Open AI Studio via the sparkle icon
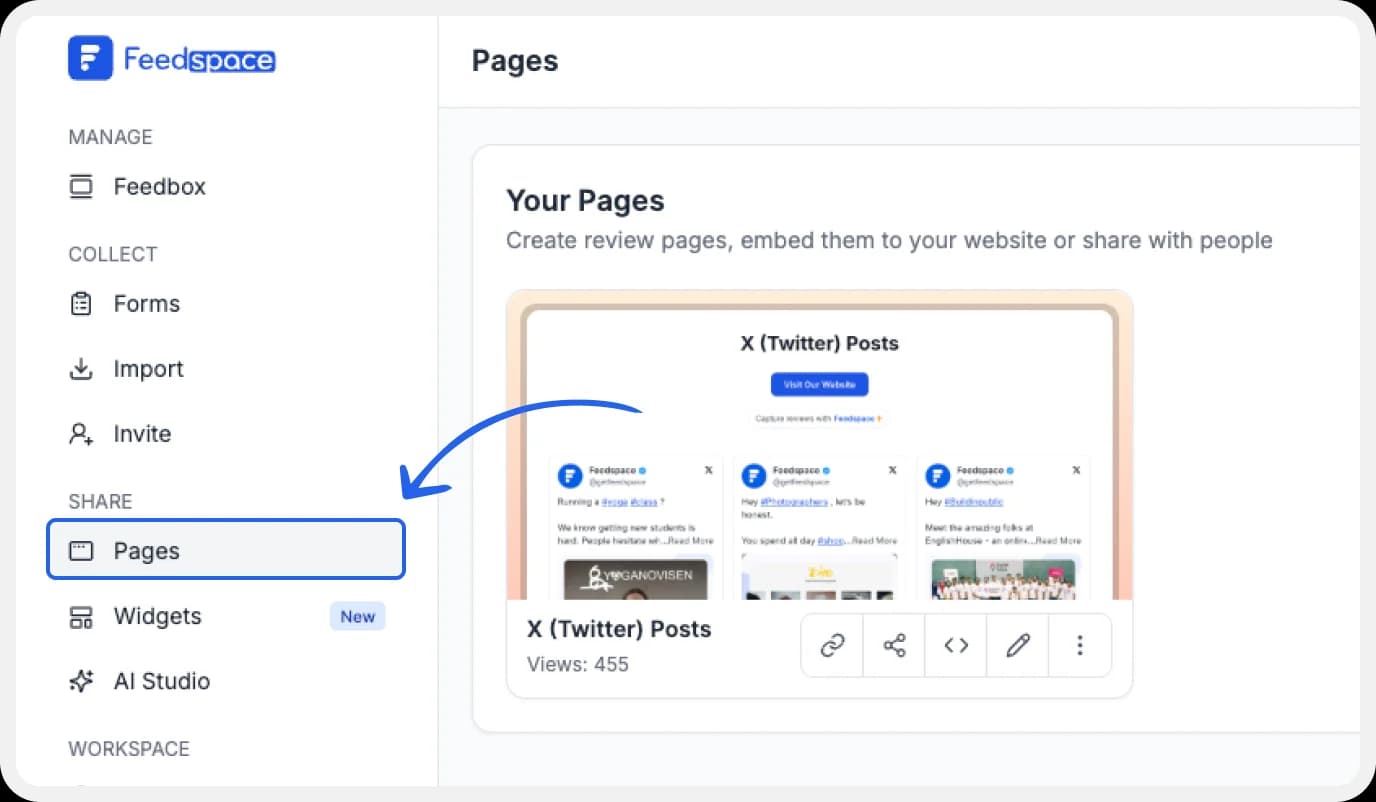Image resolution: width=1376 pixels, height=802 pixels. (80, 681)
